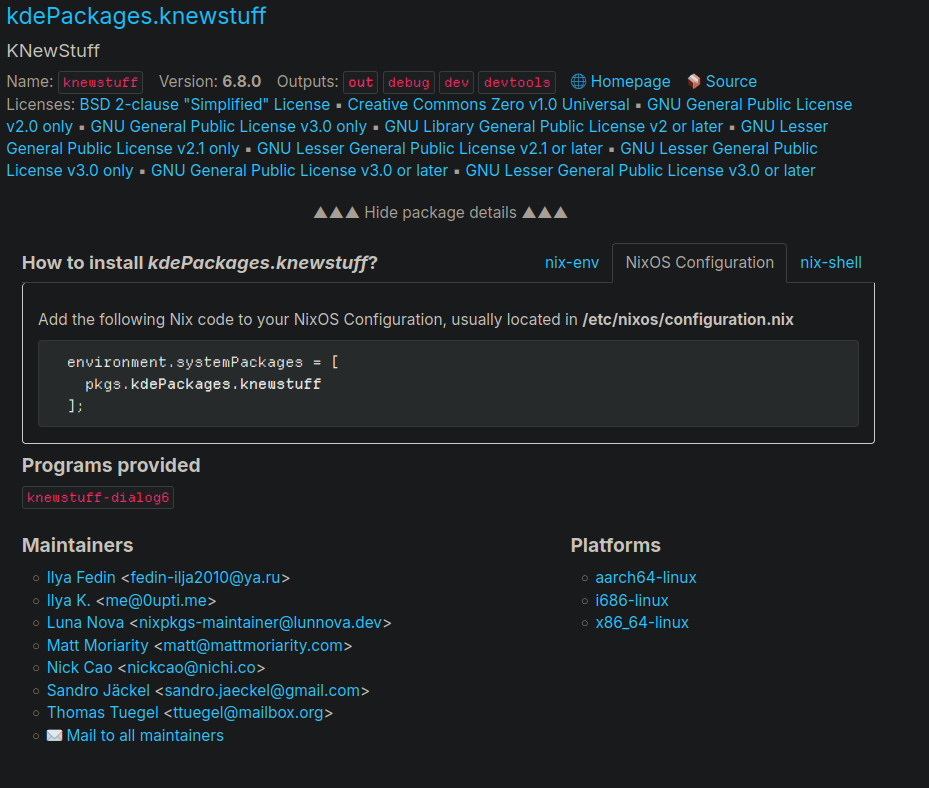Image resolution: width=929 pixels, height=788 pixels.
Task: Click the 'dev' output badge
Action: tap(456, 82)
